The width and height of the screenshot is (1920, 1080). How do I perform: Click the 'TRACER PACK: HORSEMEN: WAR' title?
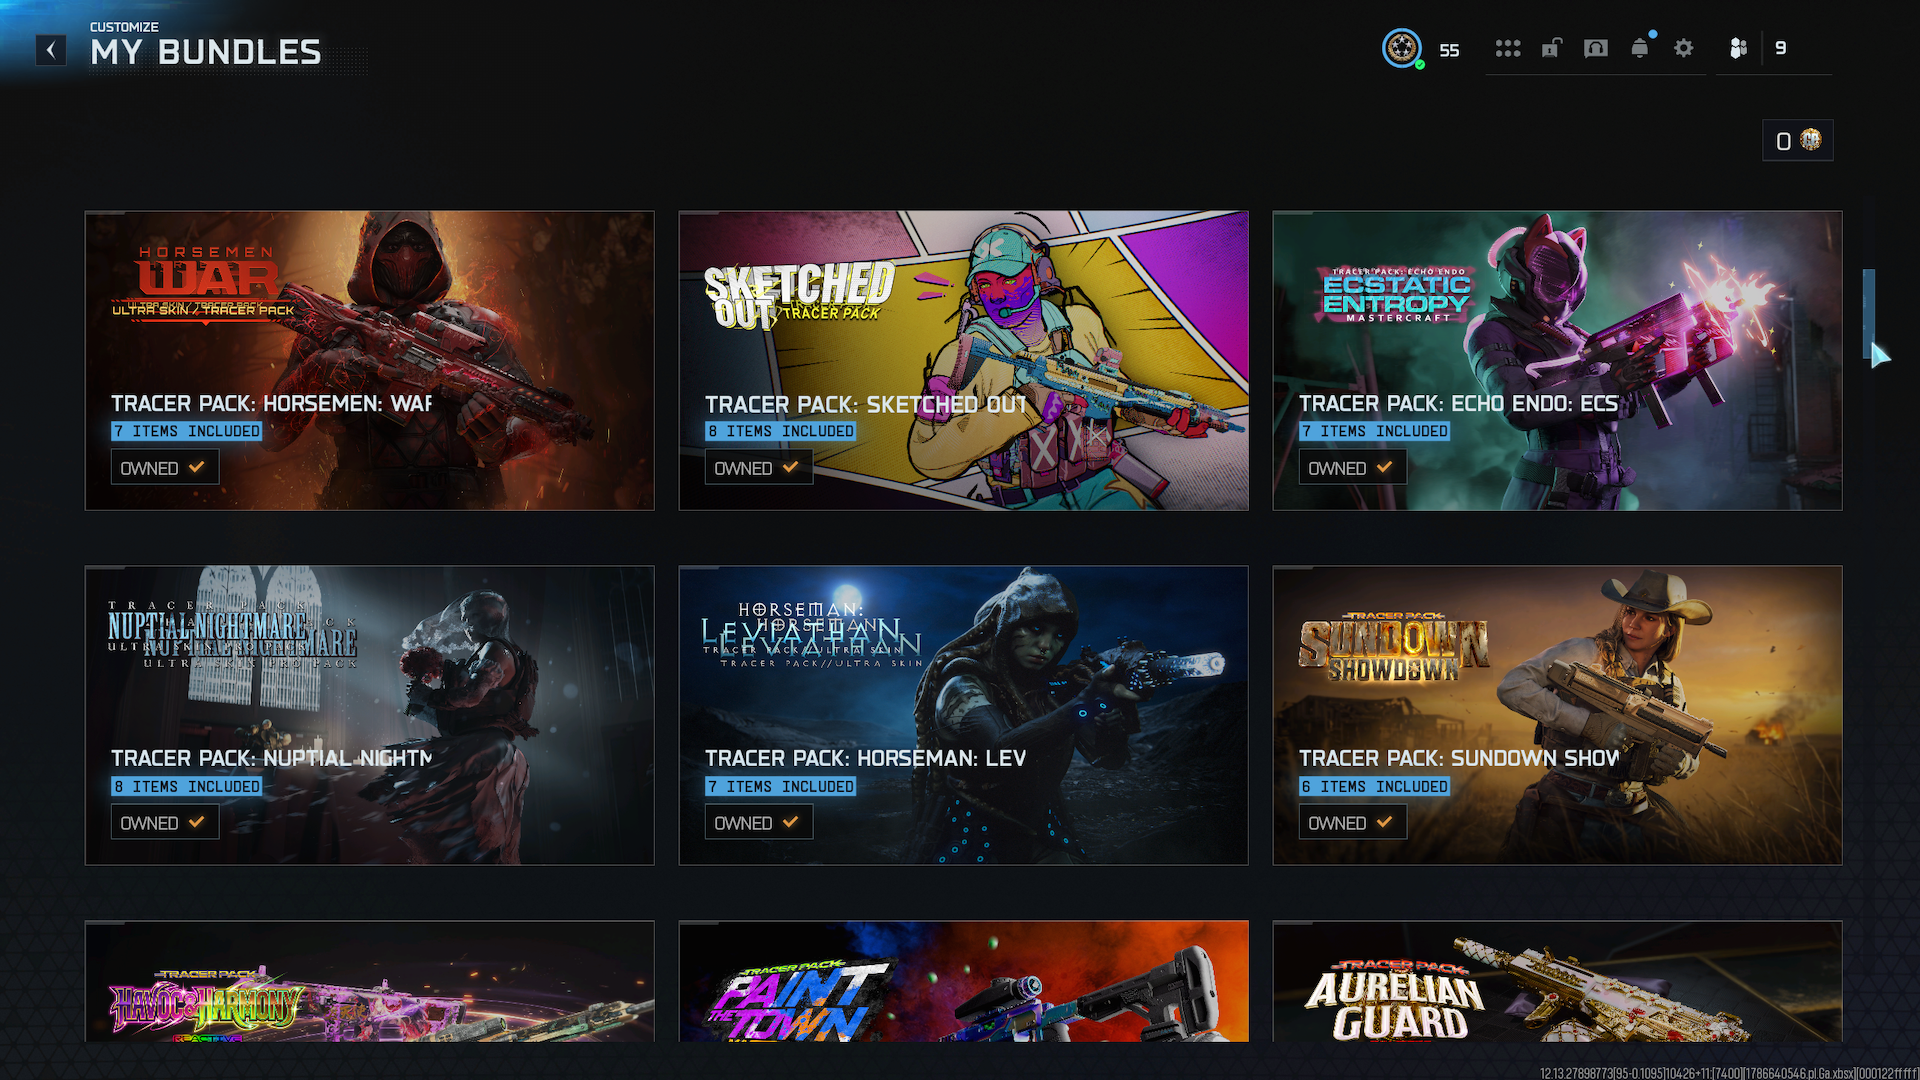(x=272, y=403)
